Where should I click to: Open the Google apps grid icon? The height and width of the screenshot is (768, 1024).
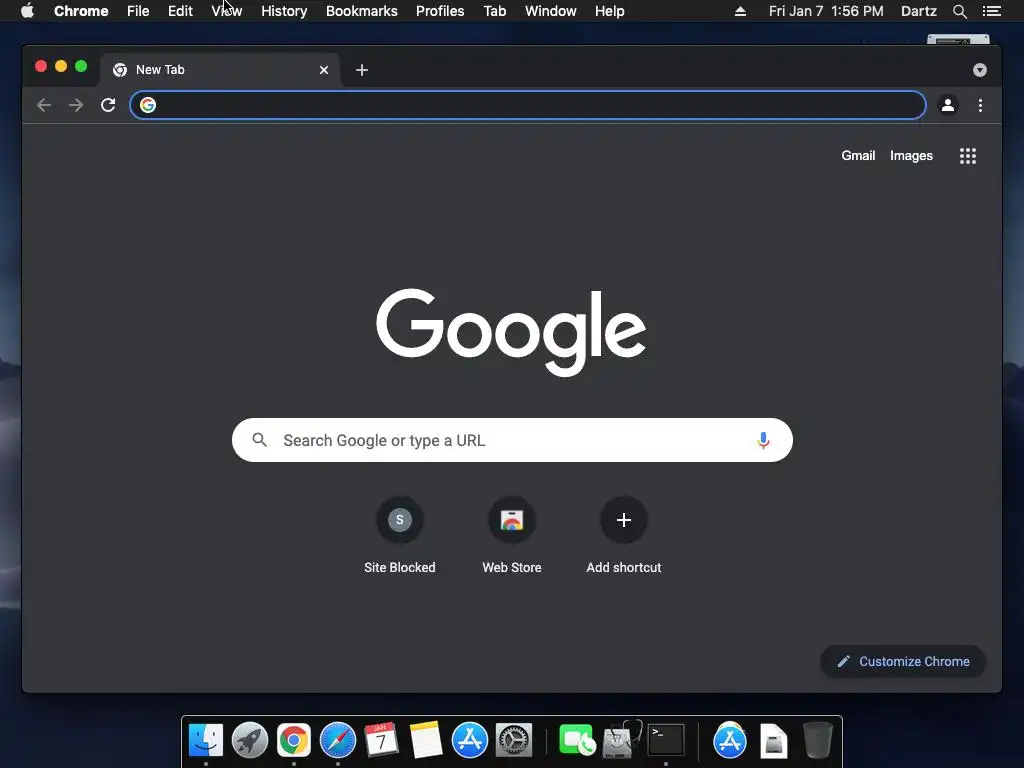[x=968, y=156]
